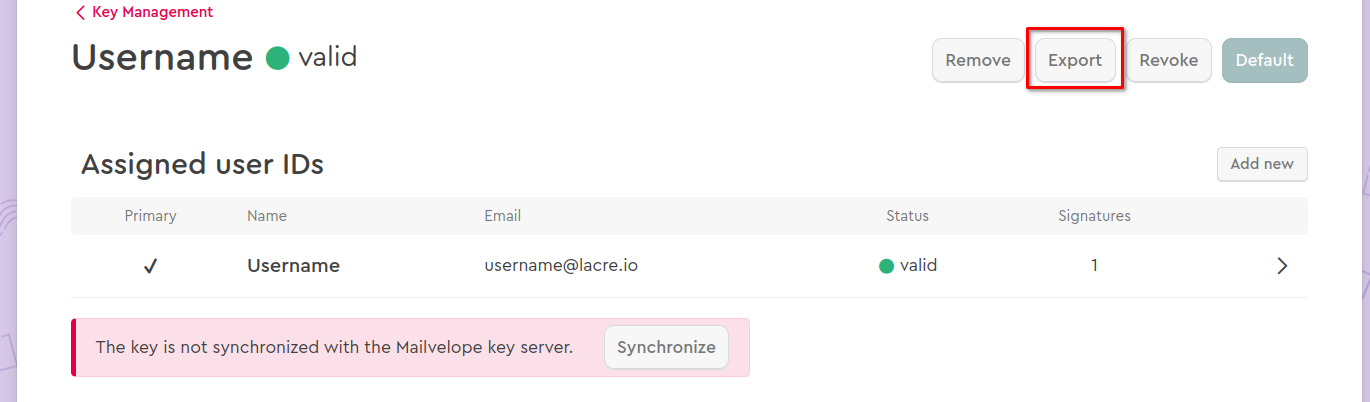Click the Signatures column header
Viewport: 1370px width, 402px height.
[1095, 216]
